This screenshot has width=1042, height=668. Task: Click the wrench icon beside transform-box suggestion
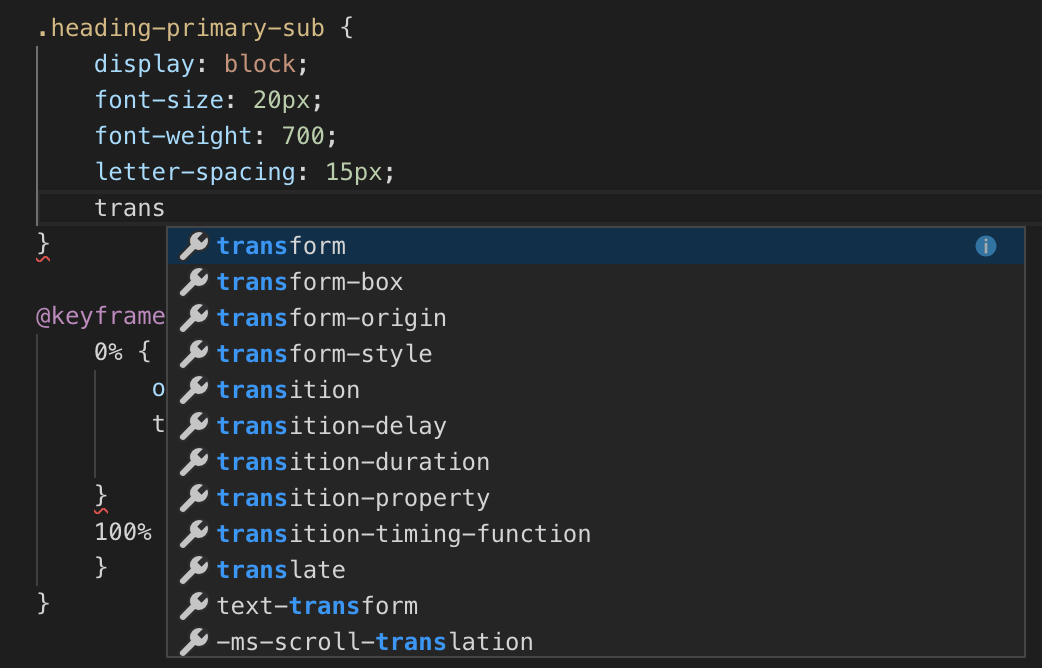192,281
